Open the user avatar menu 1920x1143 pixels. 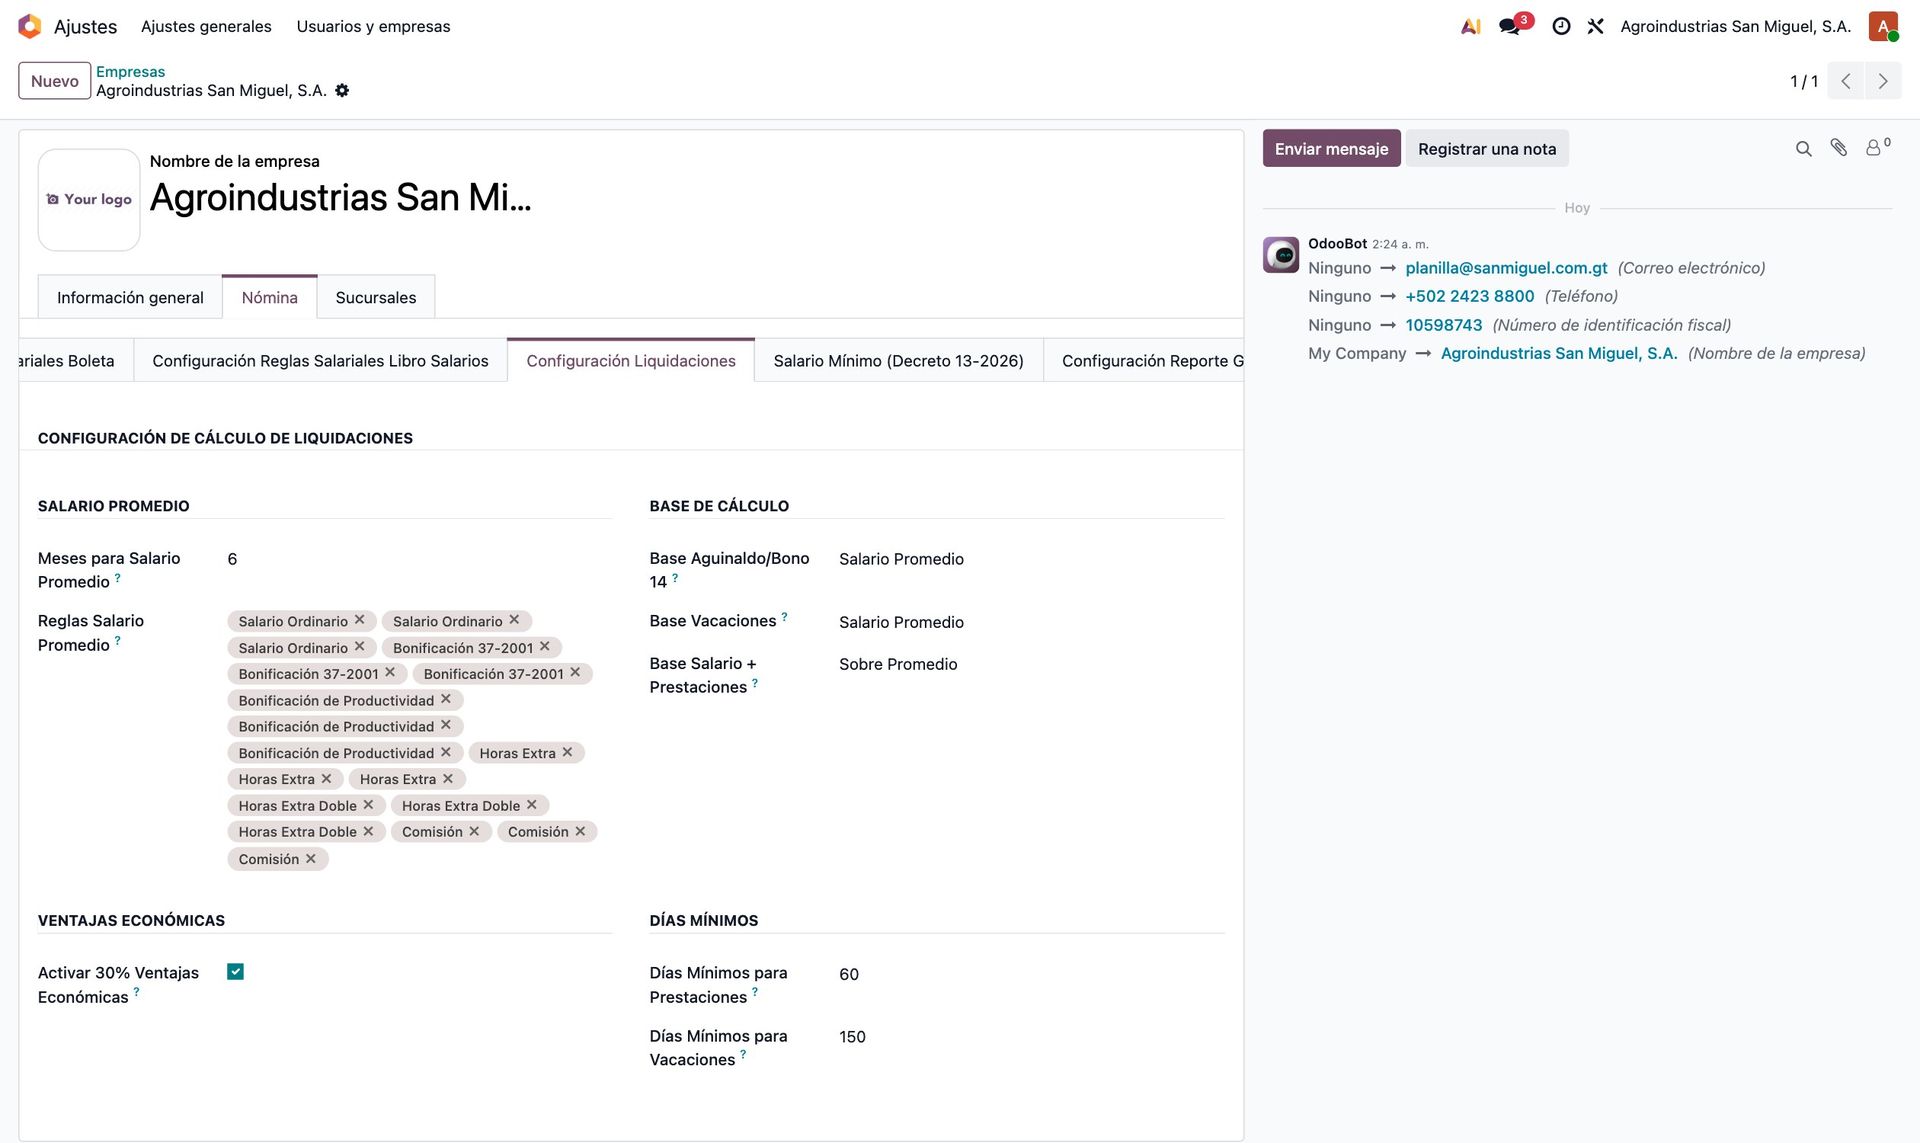pos(1883,26)
